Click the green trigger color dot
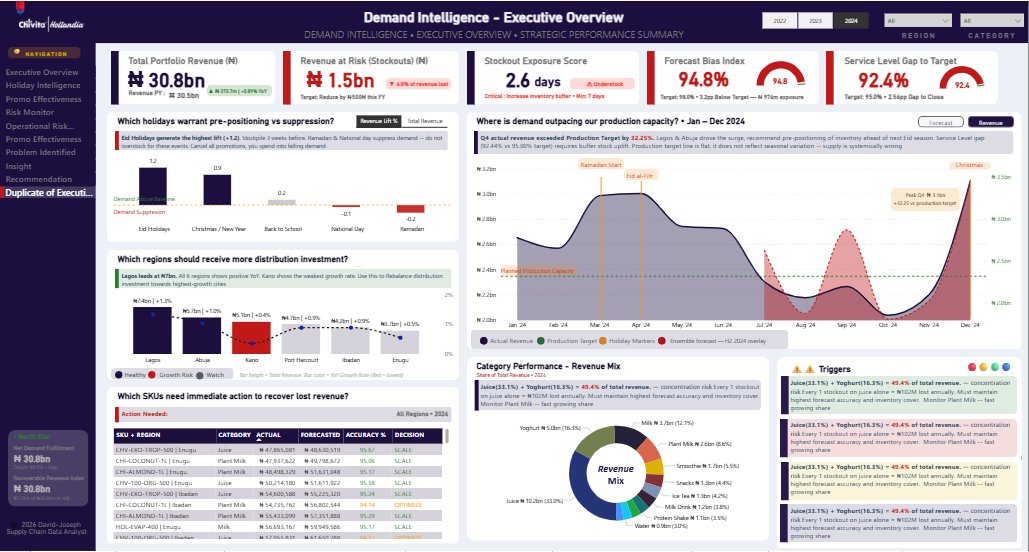The height and width of the screenshot is (552, 1029). coord(995,368)
